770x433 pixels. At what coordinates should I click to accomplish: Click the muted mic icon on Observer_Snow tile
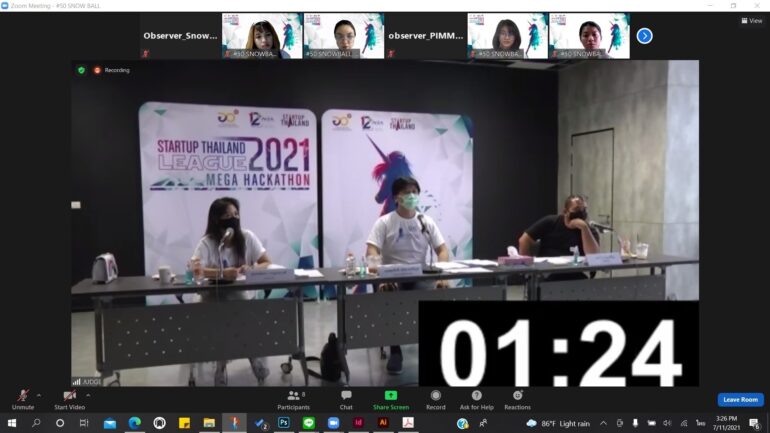(x=145, y=54)
